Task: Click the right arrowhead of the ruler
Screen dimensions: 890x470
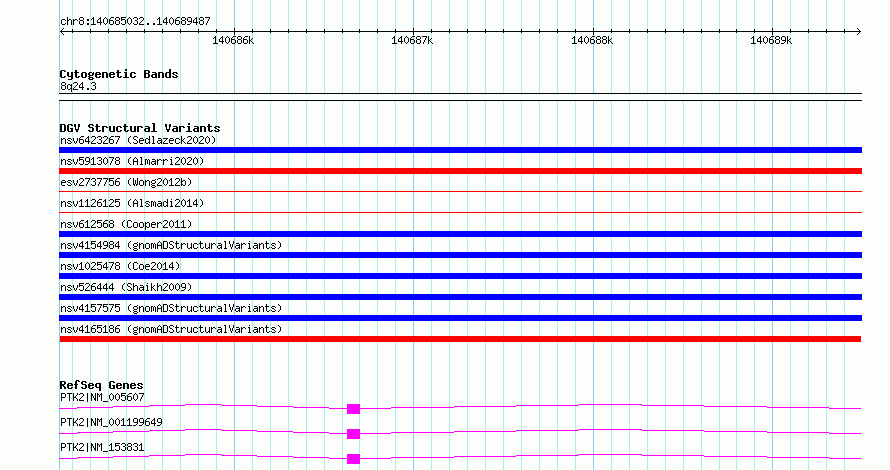Action: coord(859,32)
